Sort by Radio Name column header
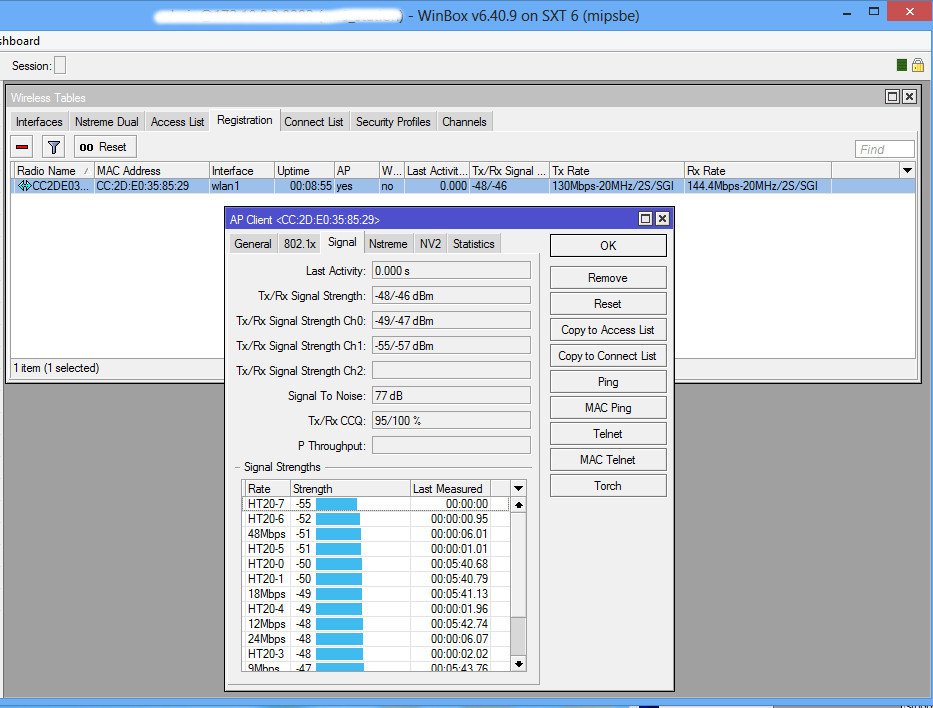933x708 pixels. tap(52, 171)
